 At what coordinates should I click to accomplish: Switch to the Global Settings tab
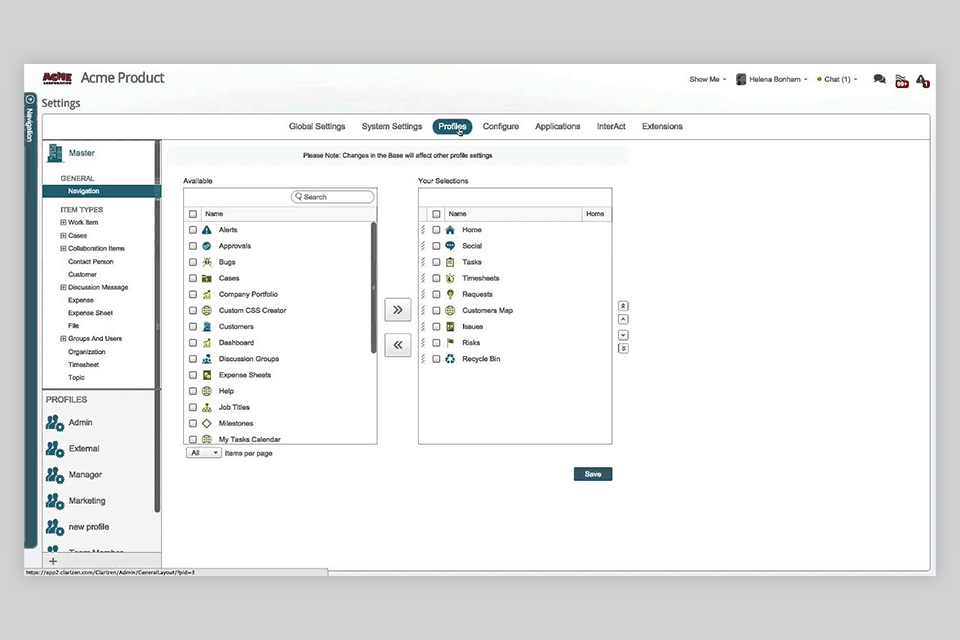click(x=317, y=126)
